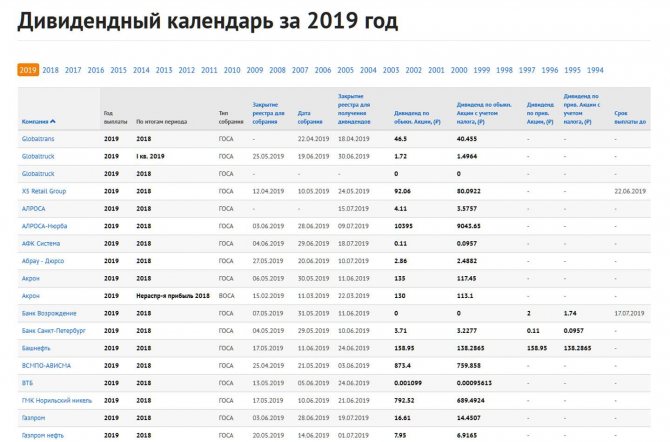Open year 2003
The width and height of the screenshot is (670, 442).
(391, 70)
